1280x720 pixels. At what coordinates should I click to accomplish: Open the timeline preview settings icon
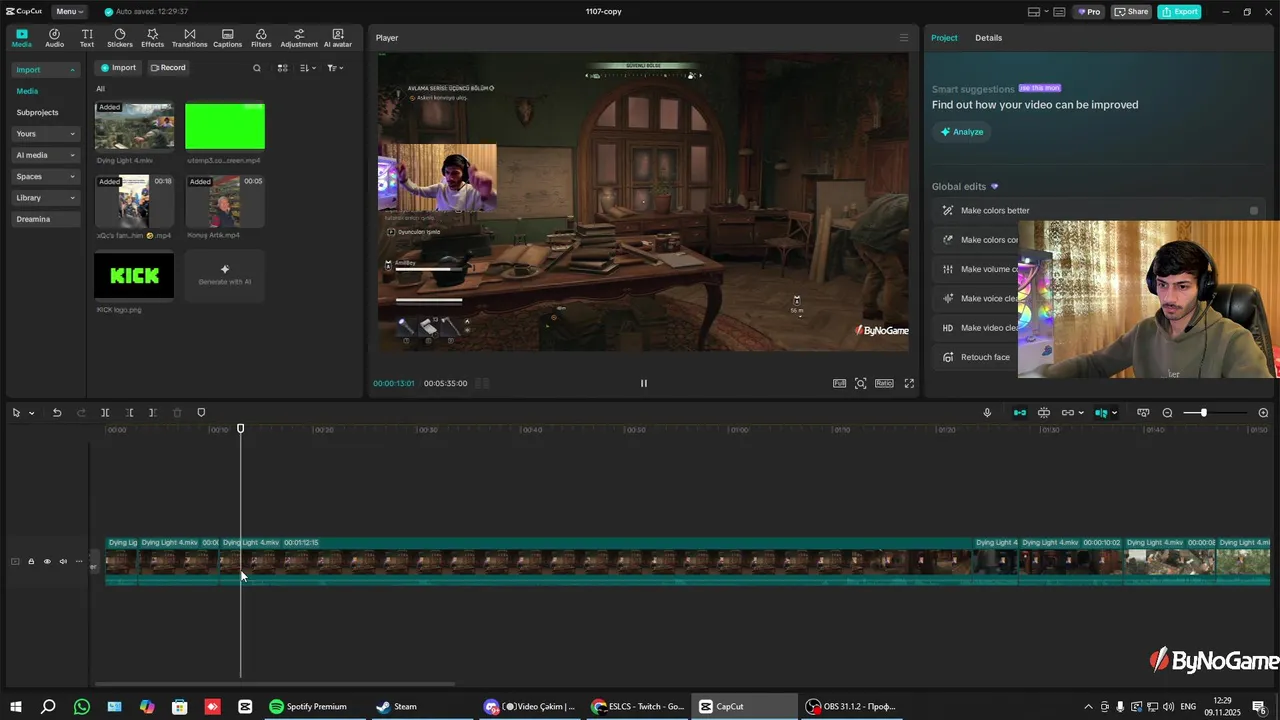click(1143, 413)
